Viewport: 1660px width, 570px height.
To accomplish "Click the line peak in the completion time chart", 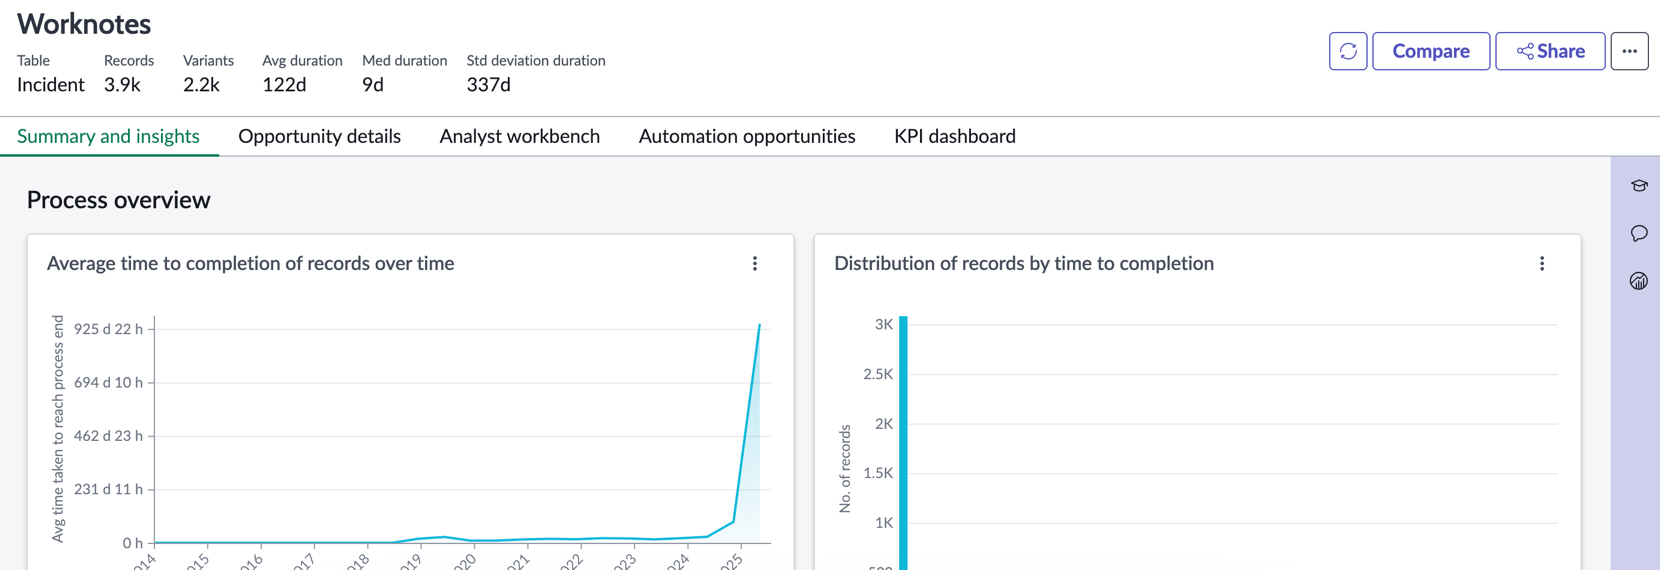I will pos(760,325).
